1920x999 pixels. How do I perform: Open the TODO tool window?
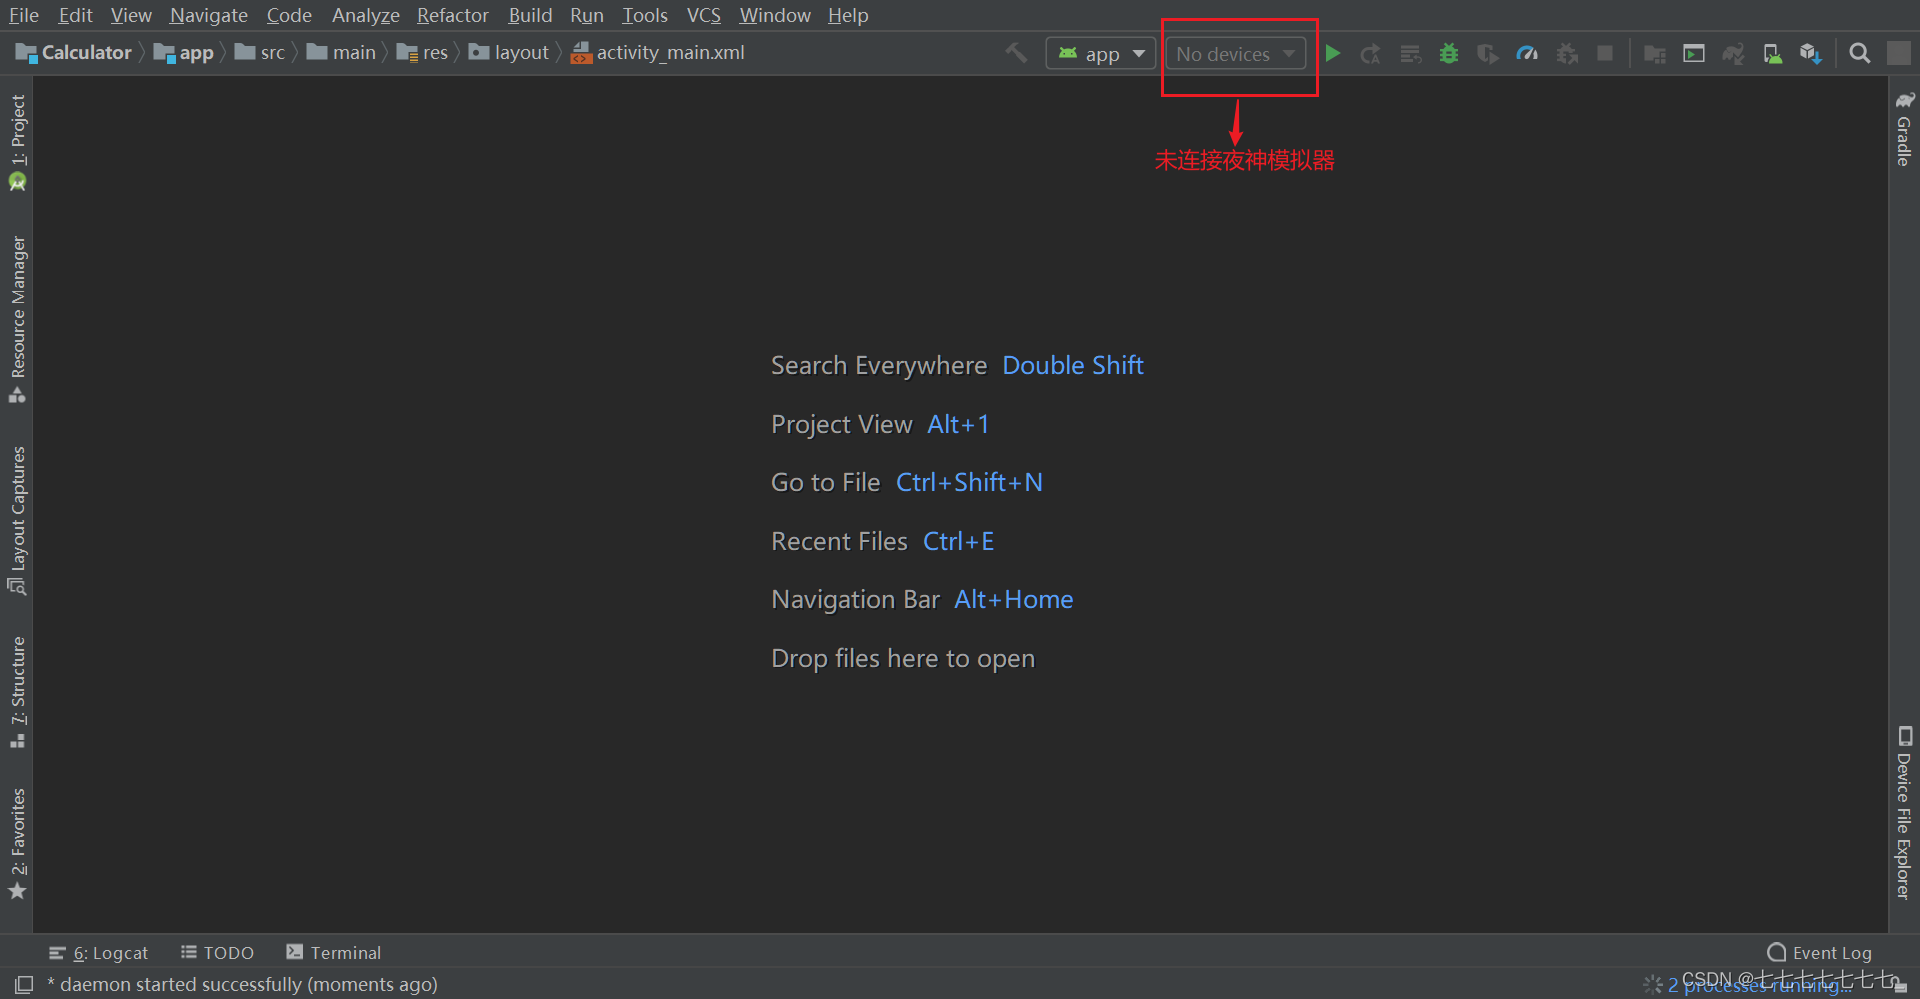(217, 953)
